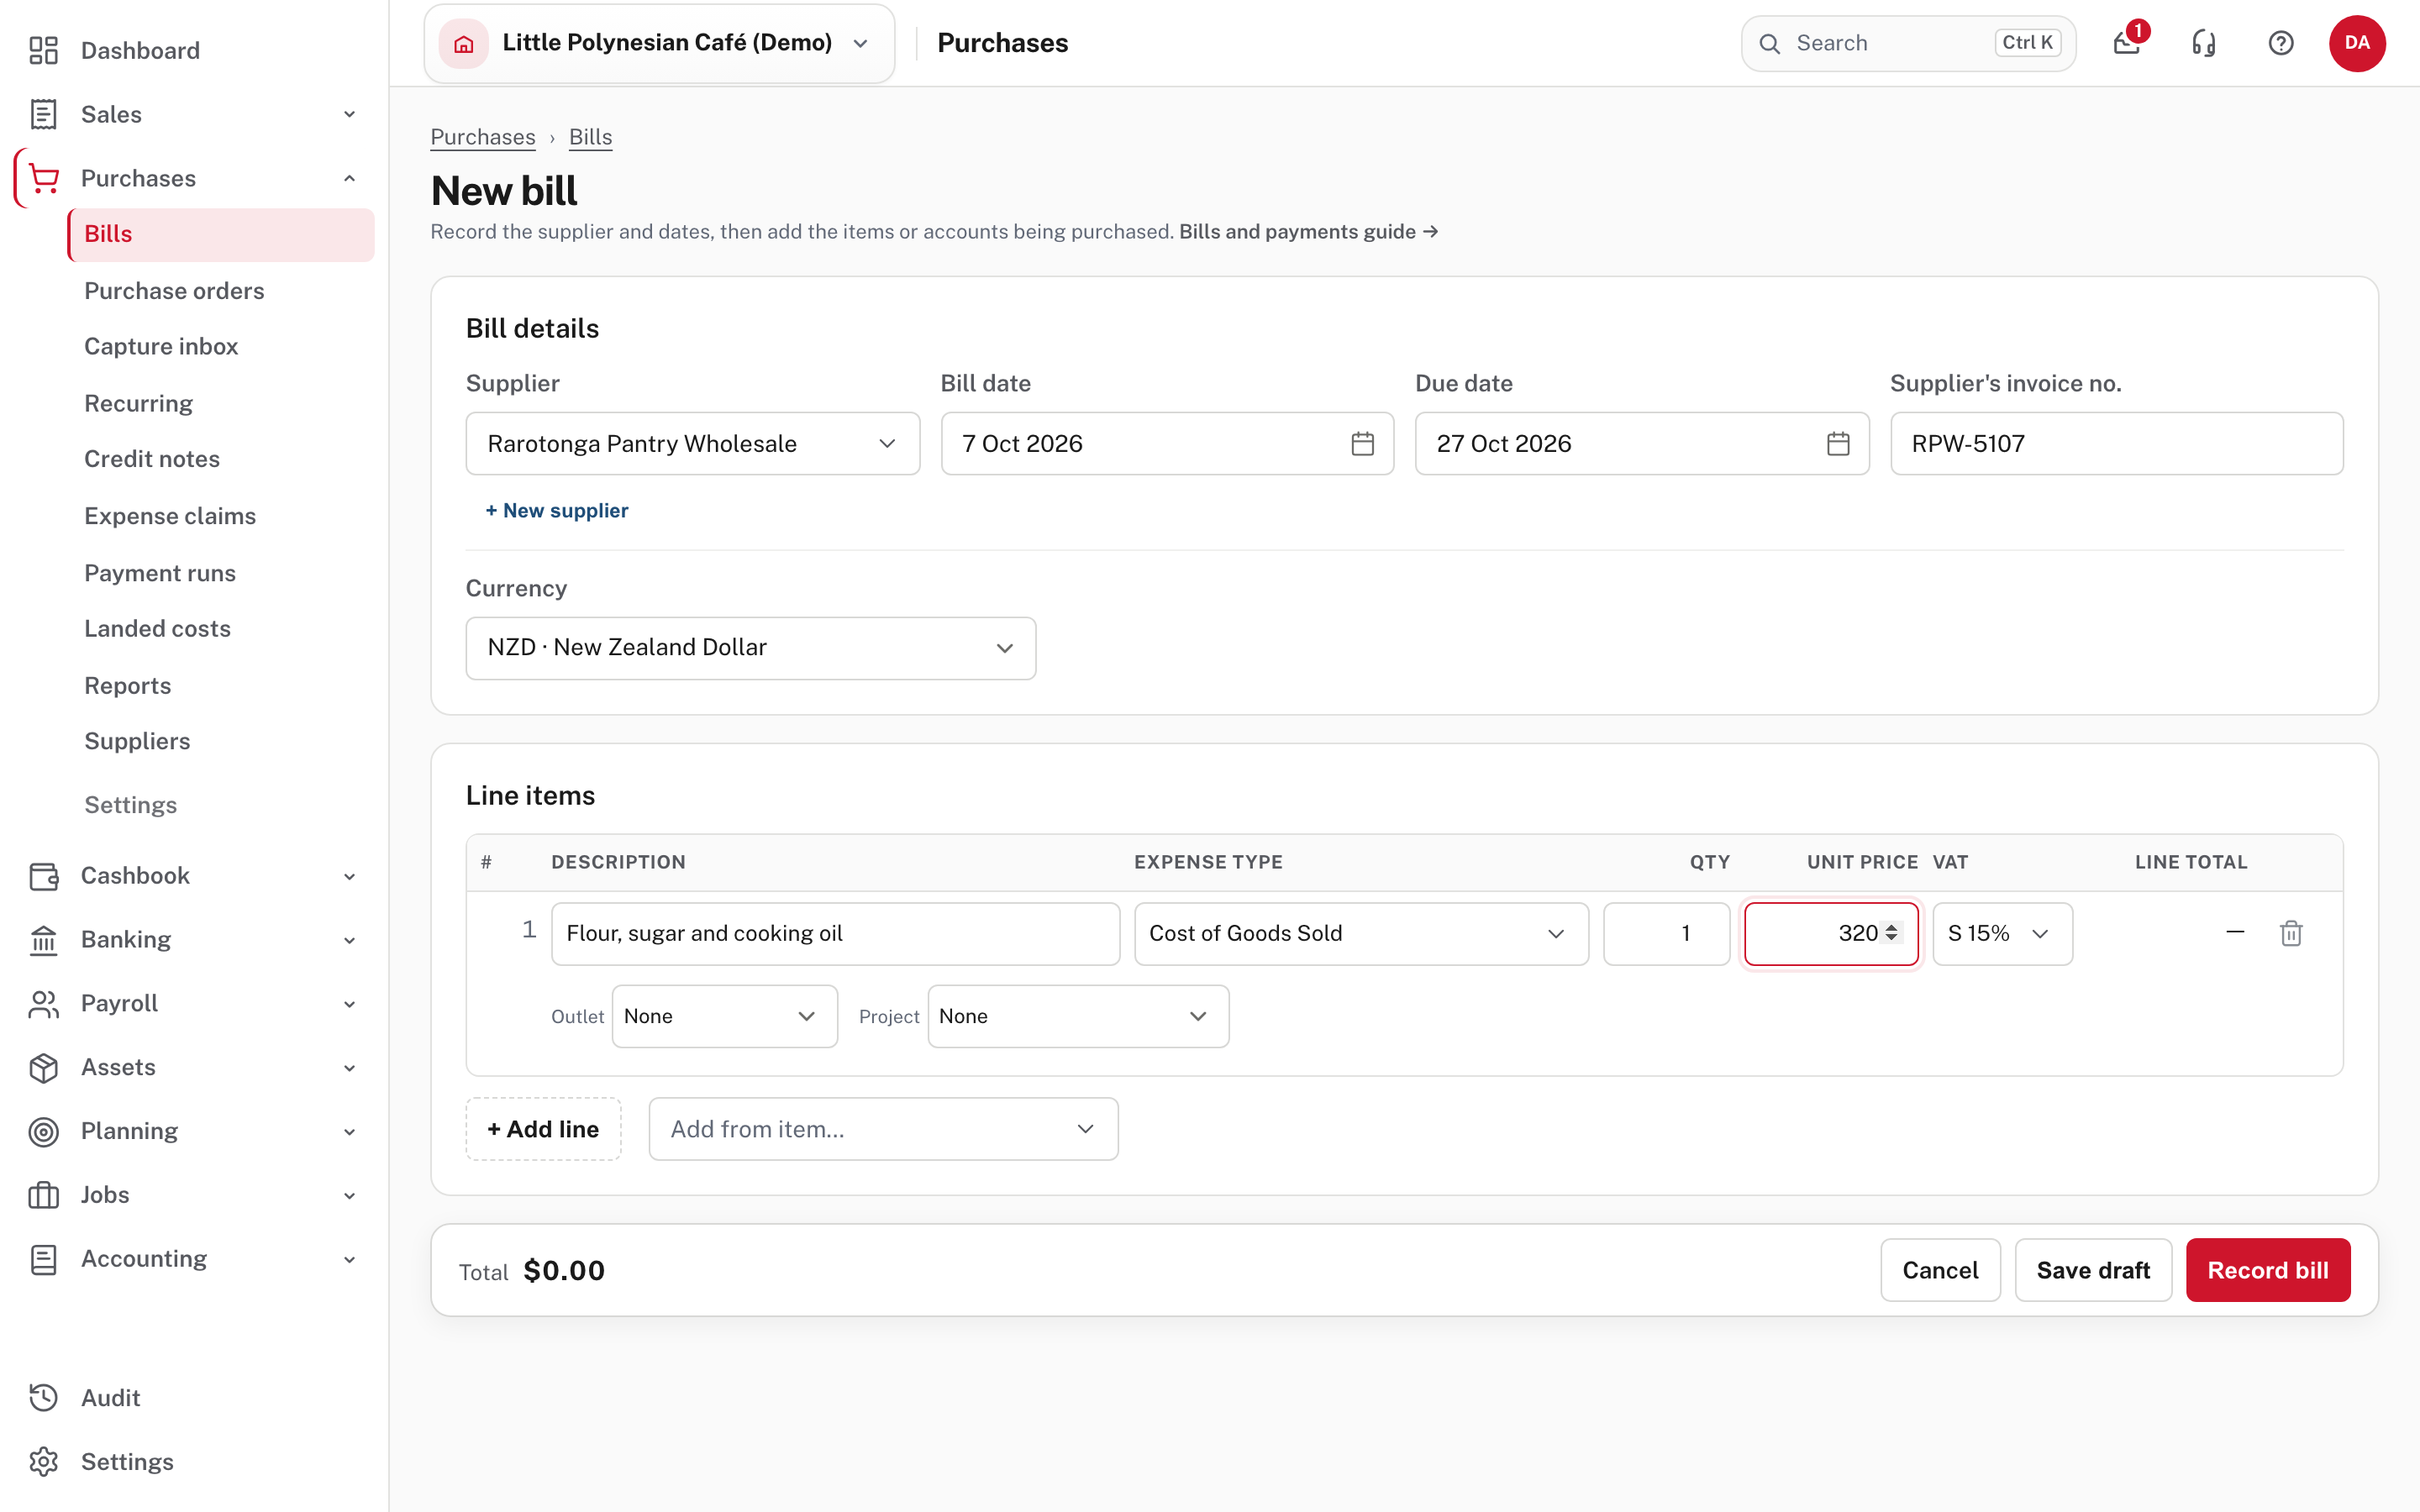Open the Expense type dropdown
The width and height of the screenshot is (2420, 1512).
click(x=1361, y=933)
